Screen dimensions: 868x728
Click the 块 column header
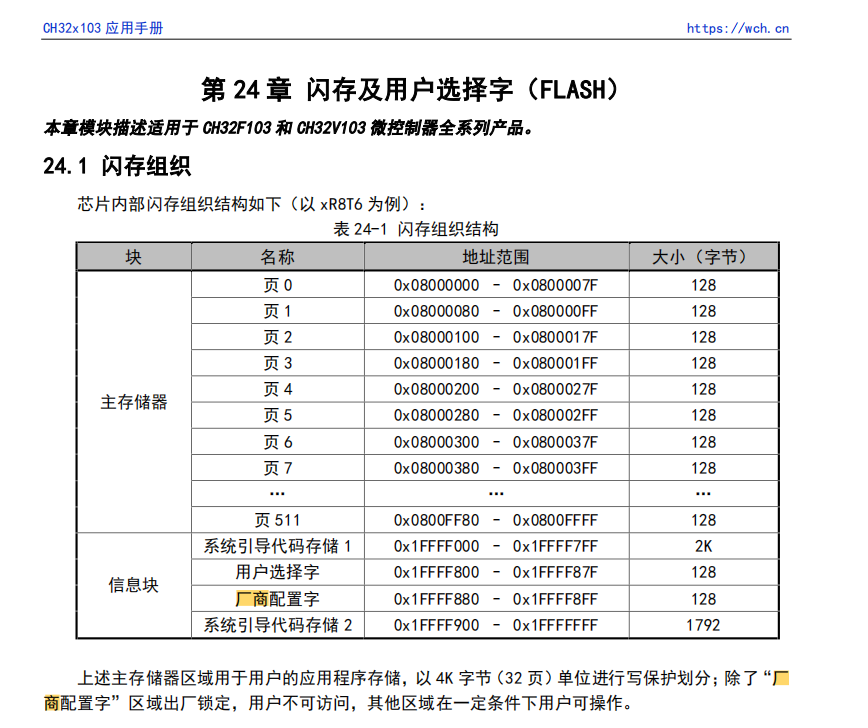(x=134, y=257)
